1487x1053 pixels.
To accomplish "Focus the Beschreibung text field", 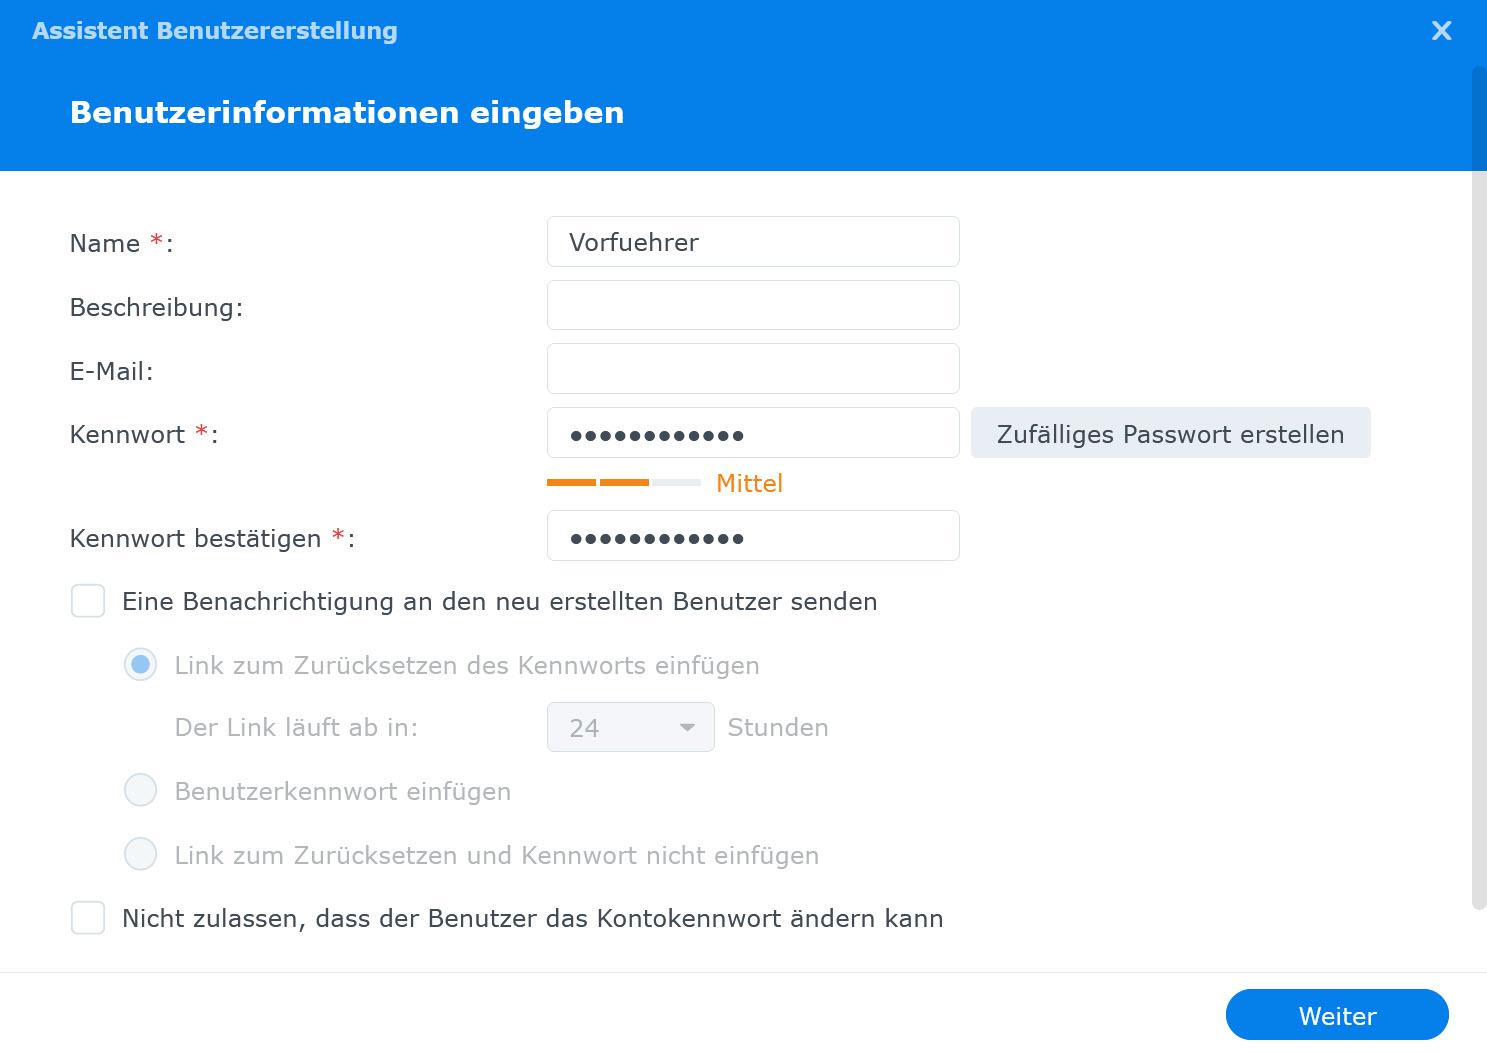I will 753,305.
